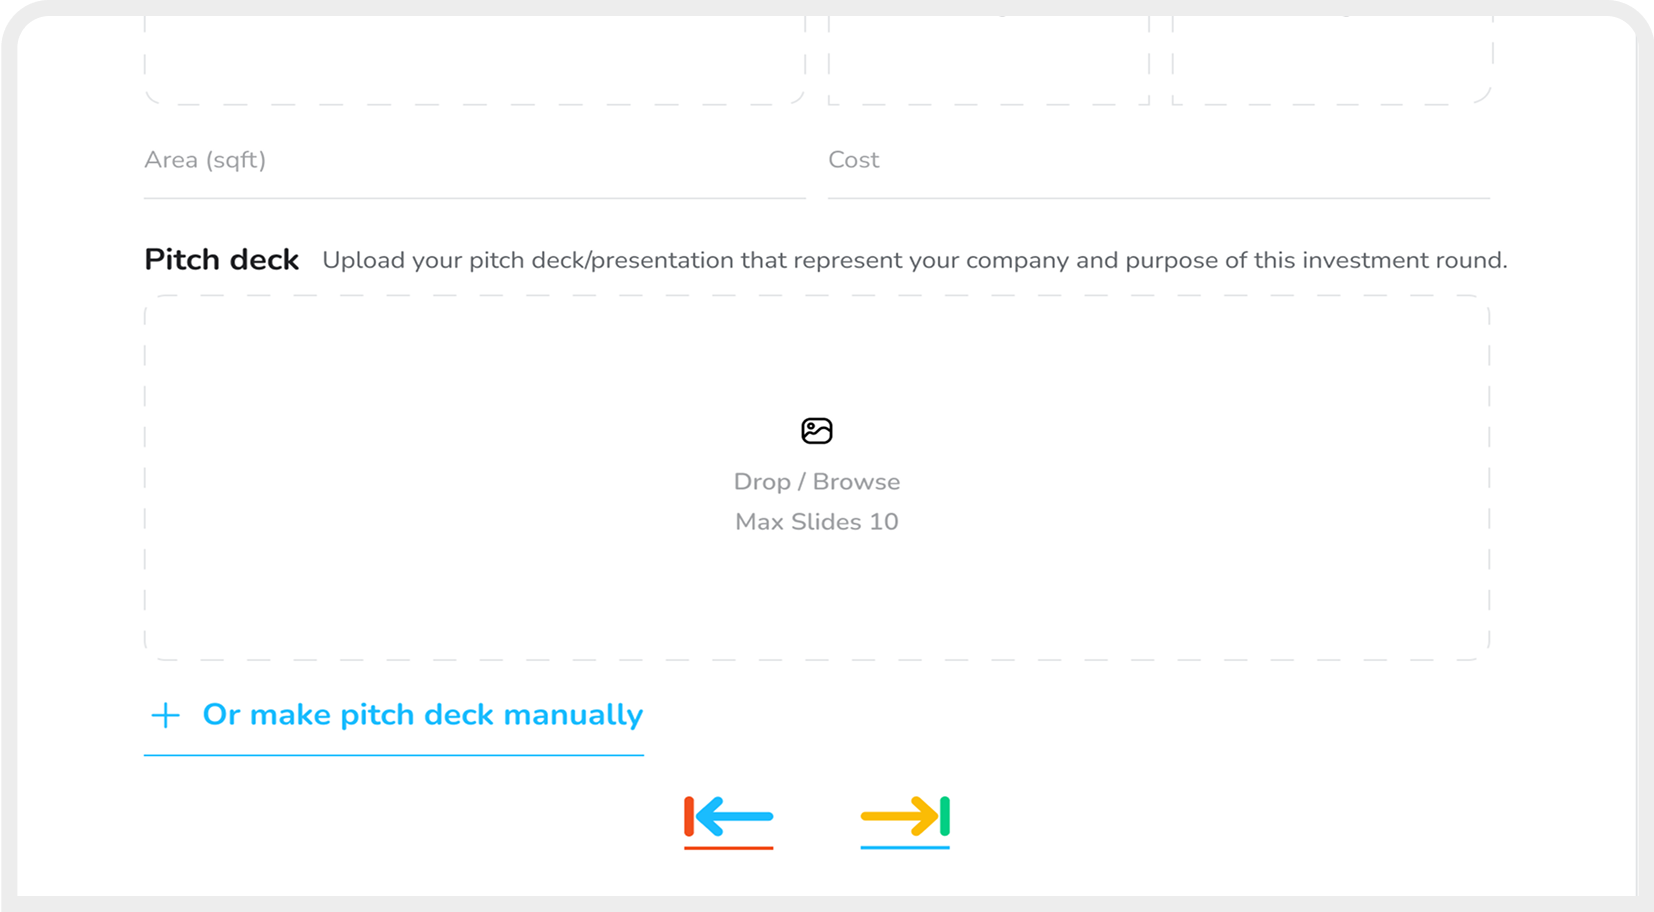The height and width of the screenshot is (912, 1654).
Task: Click the red underline beneath back arrow
Action: pyautogui.click(x=728, y=848)
